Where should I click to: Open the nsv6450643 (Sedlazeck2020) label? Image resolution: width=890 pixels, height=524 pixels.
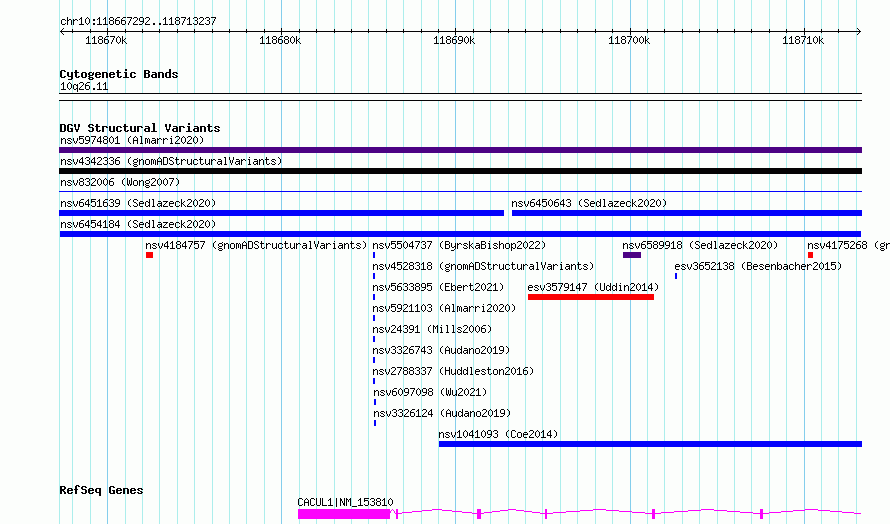pyautogui.click(x=589, y=203)
